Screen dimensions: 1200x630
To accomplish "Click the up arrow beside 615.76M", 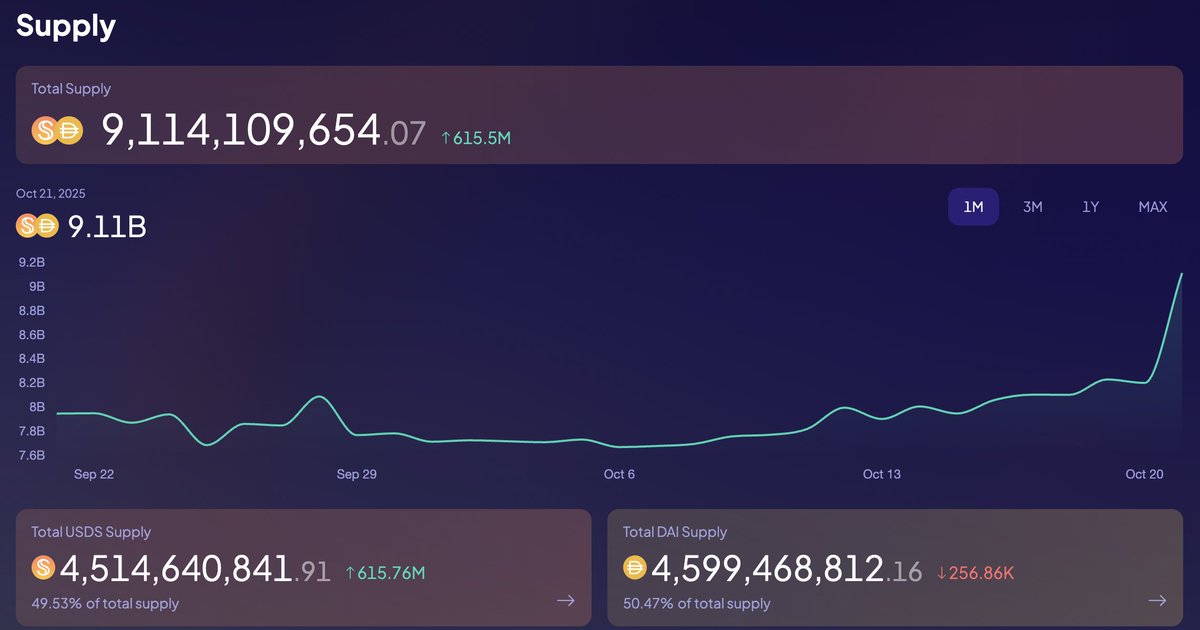I will point(350,573).
